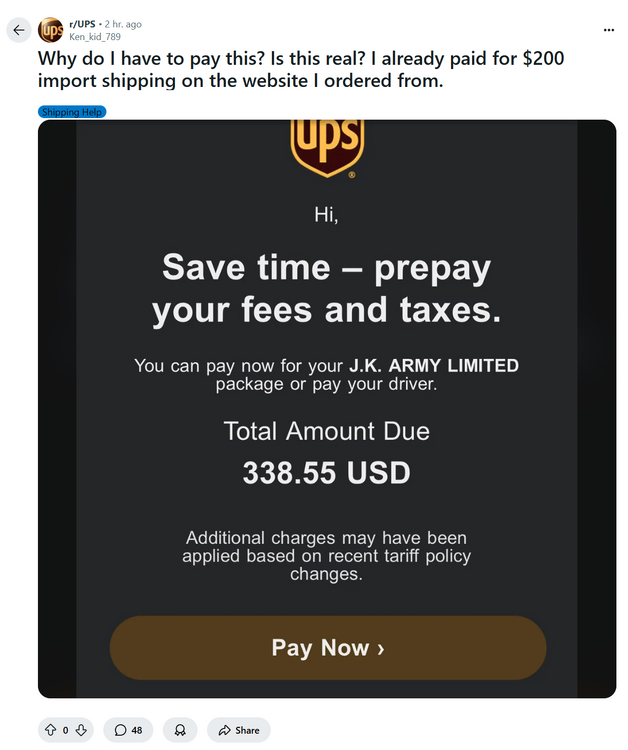Open the r/UPS subreddit link

click(x=84, y=24)
